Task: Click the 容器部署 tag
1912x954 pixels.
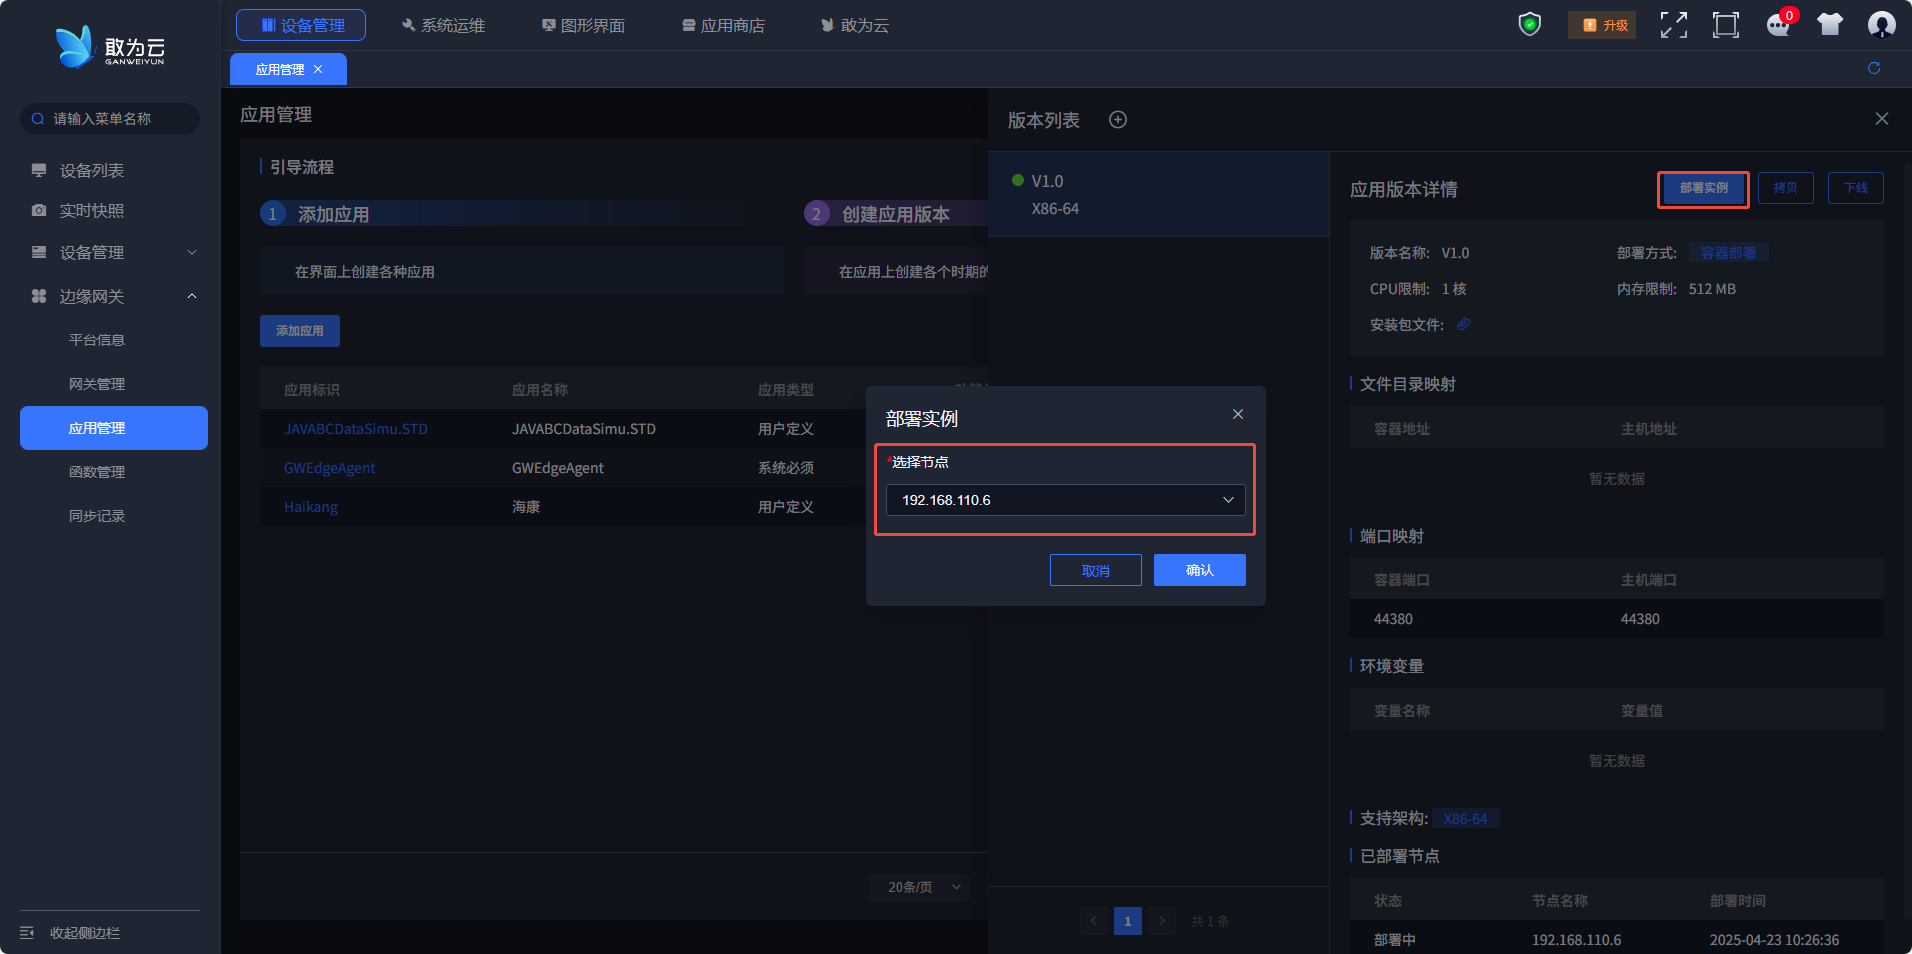Action: tap(1728, 253)
